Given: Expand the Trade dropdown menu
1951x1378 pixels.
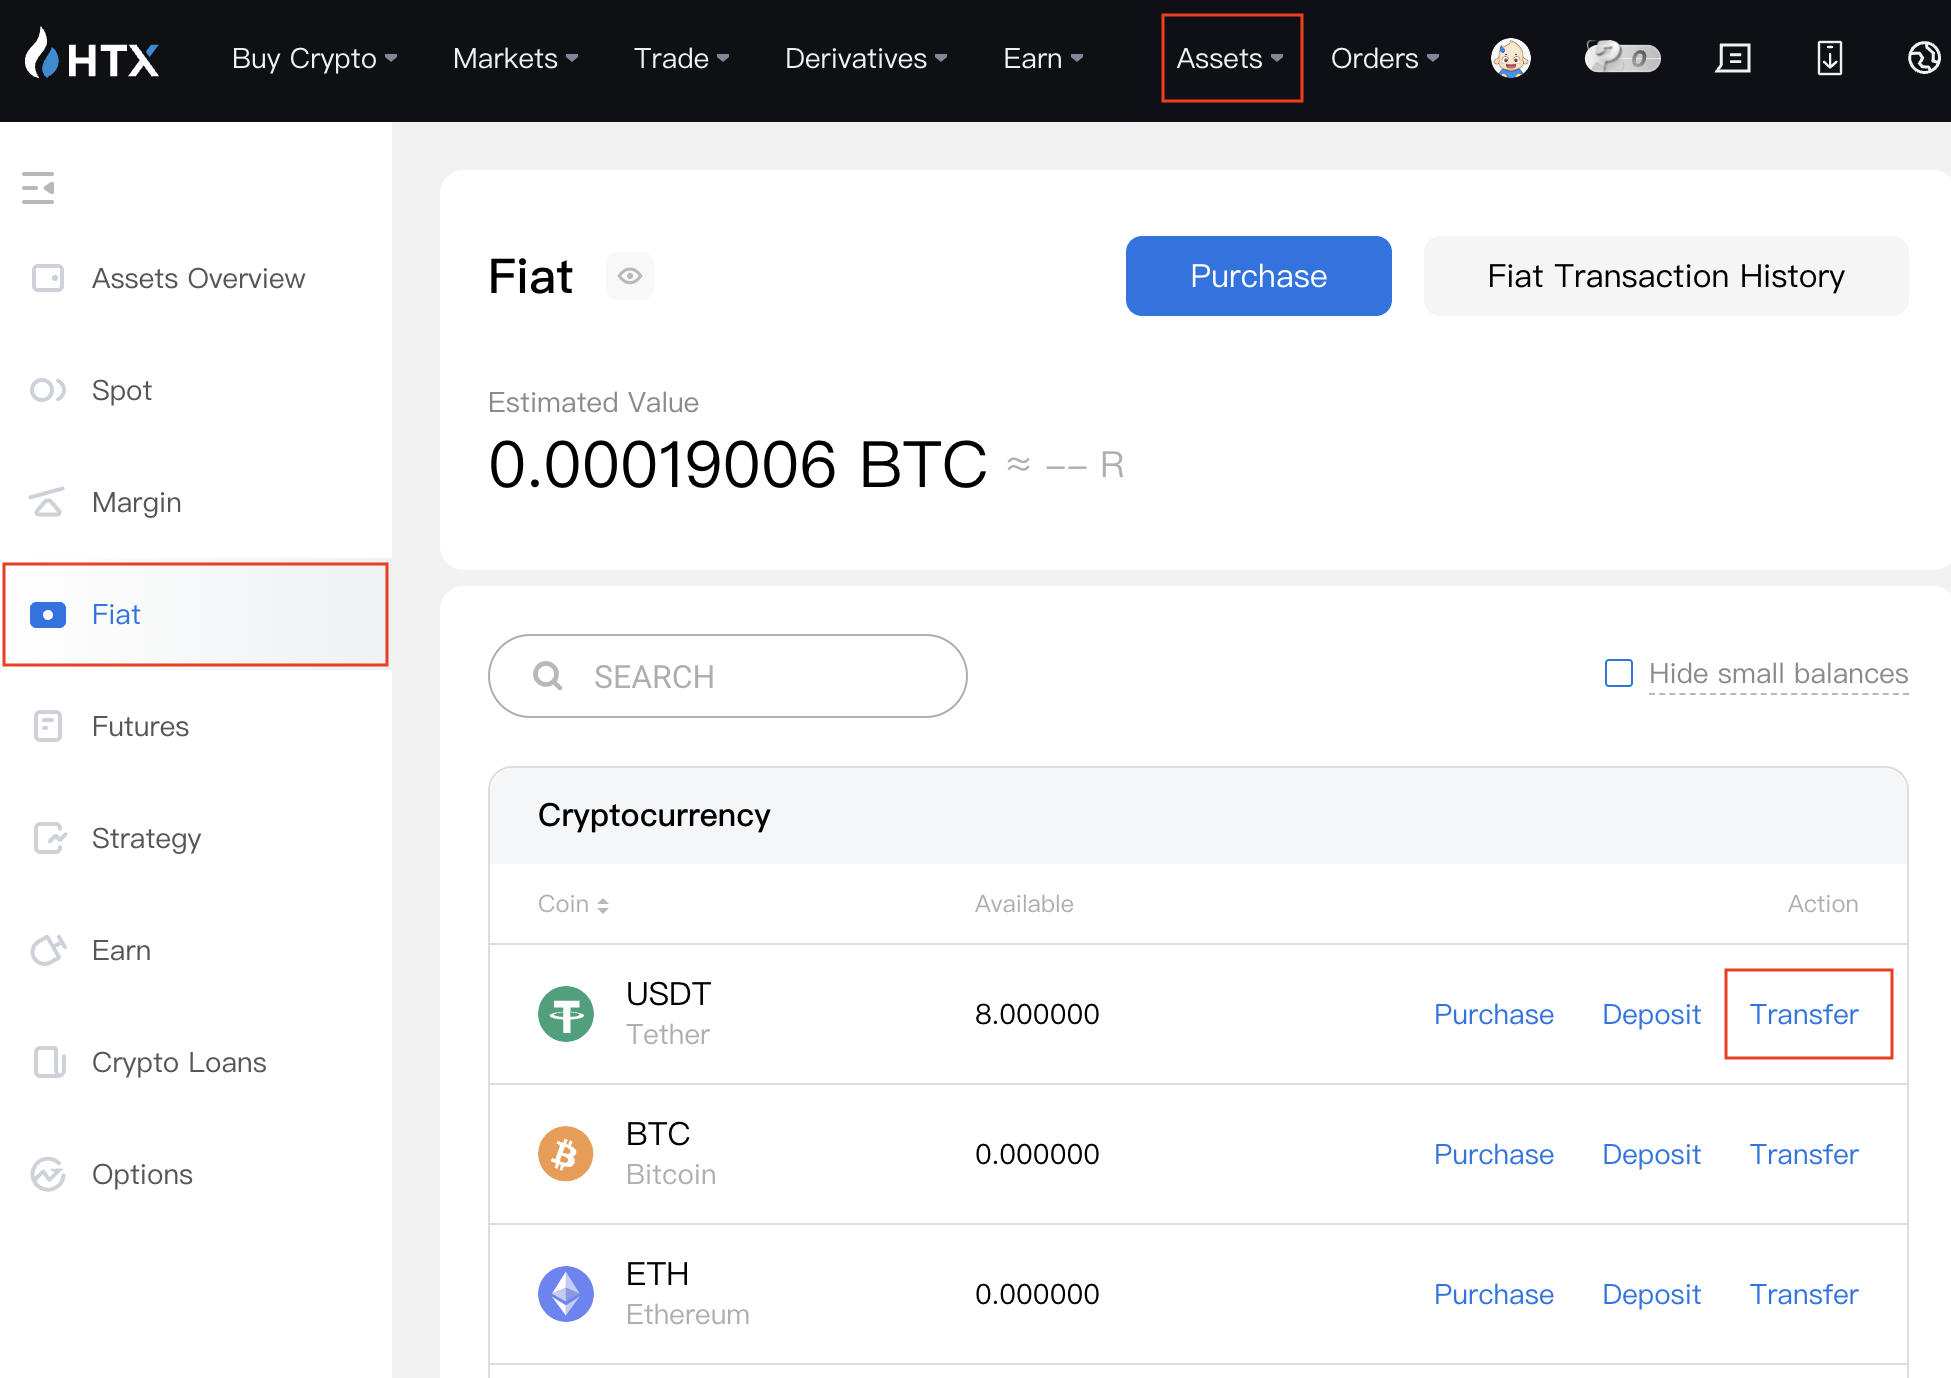Looking at the screenshot, I should click(x=681, y=58).
